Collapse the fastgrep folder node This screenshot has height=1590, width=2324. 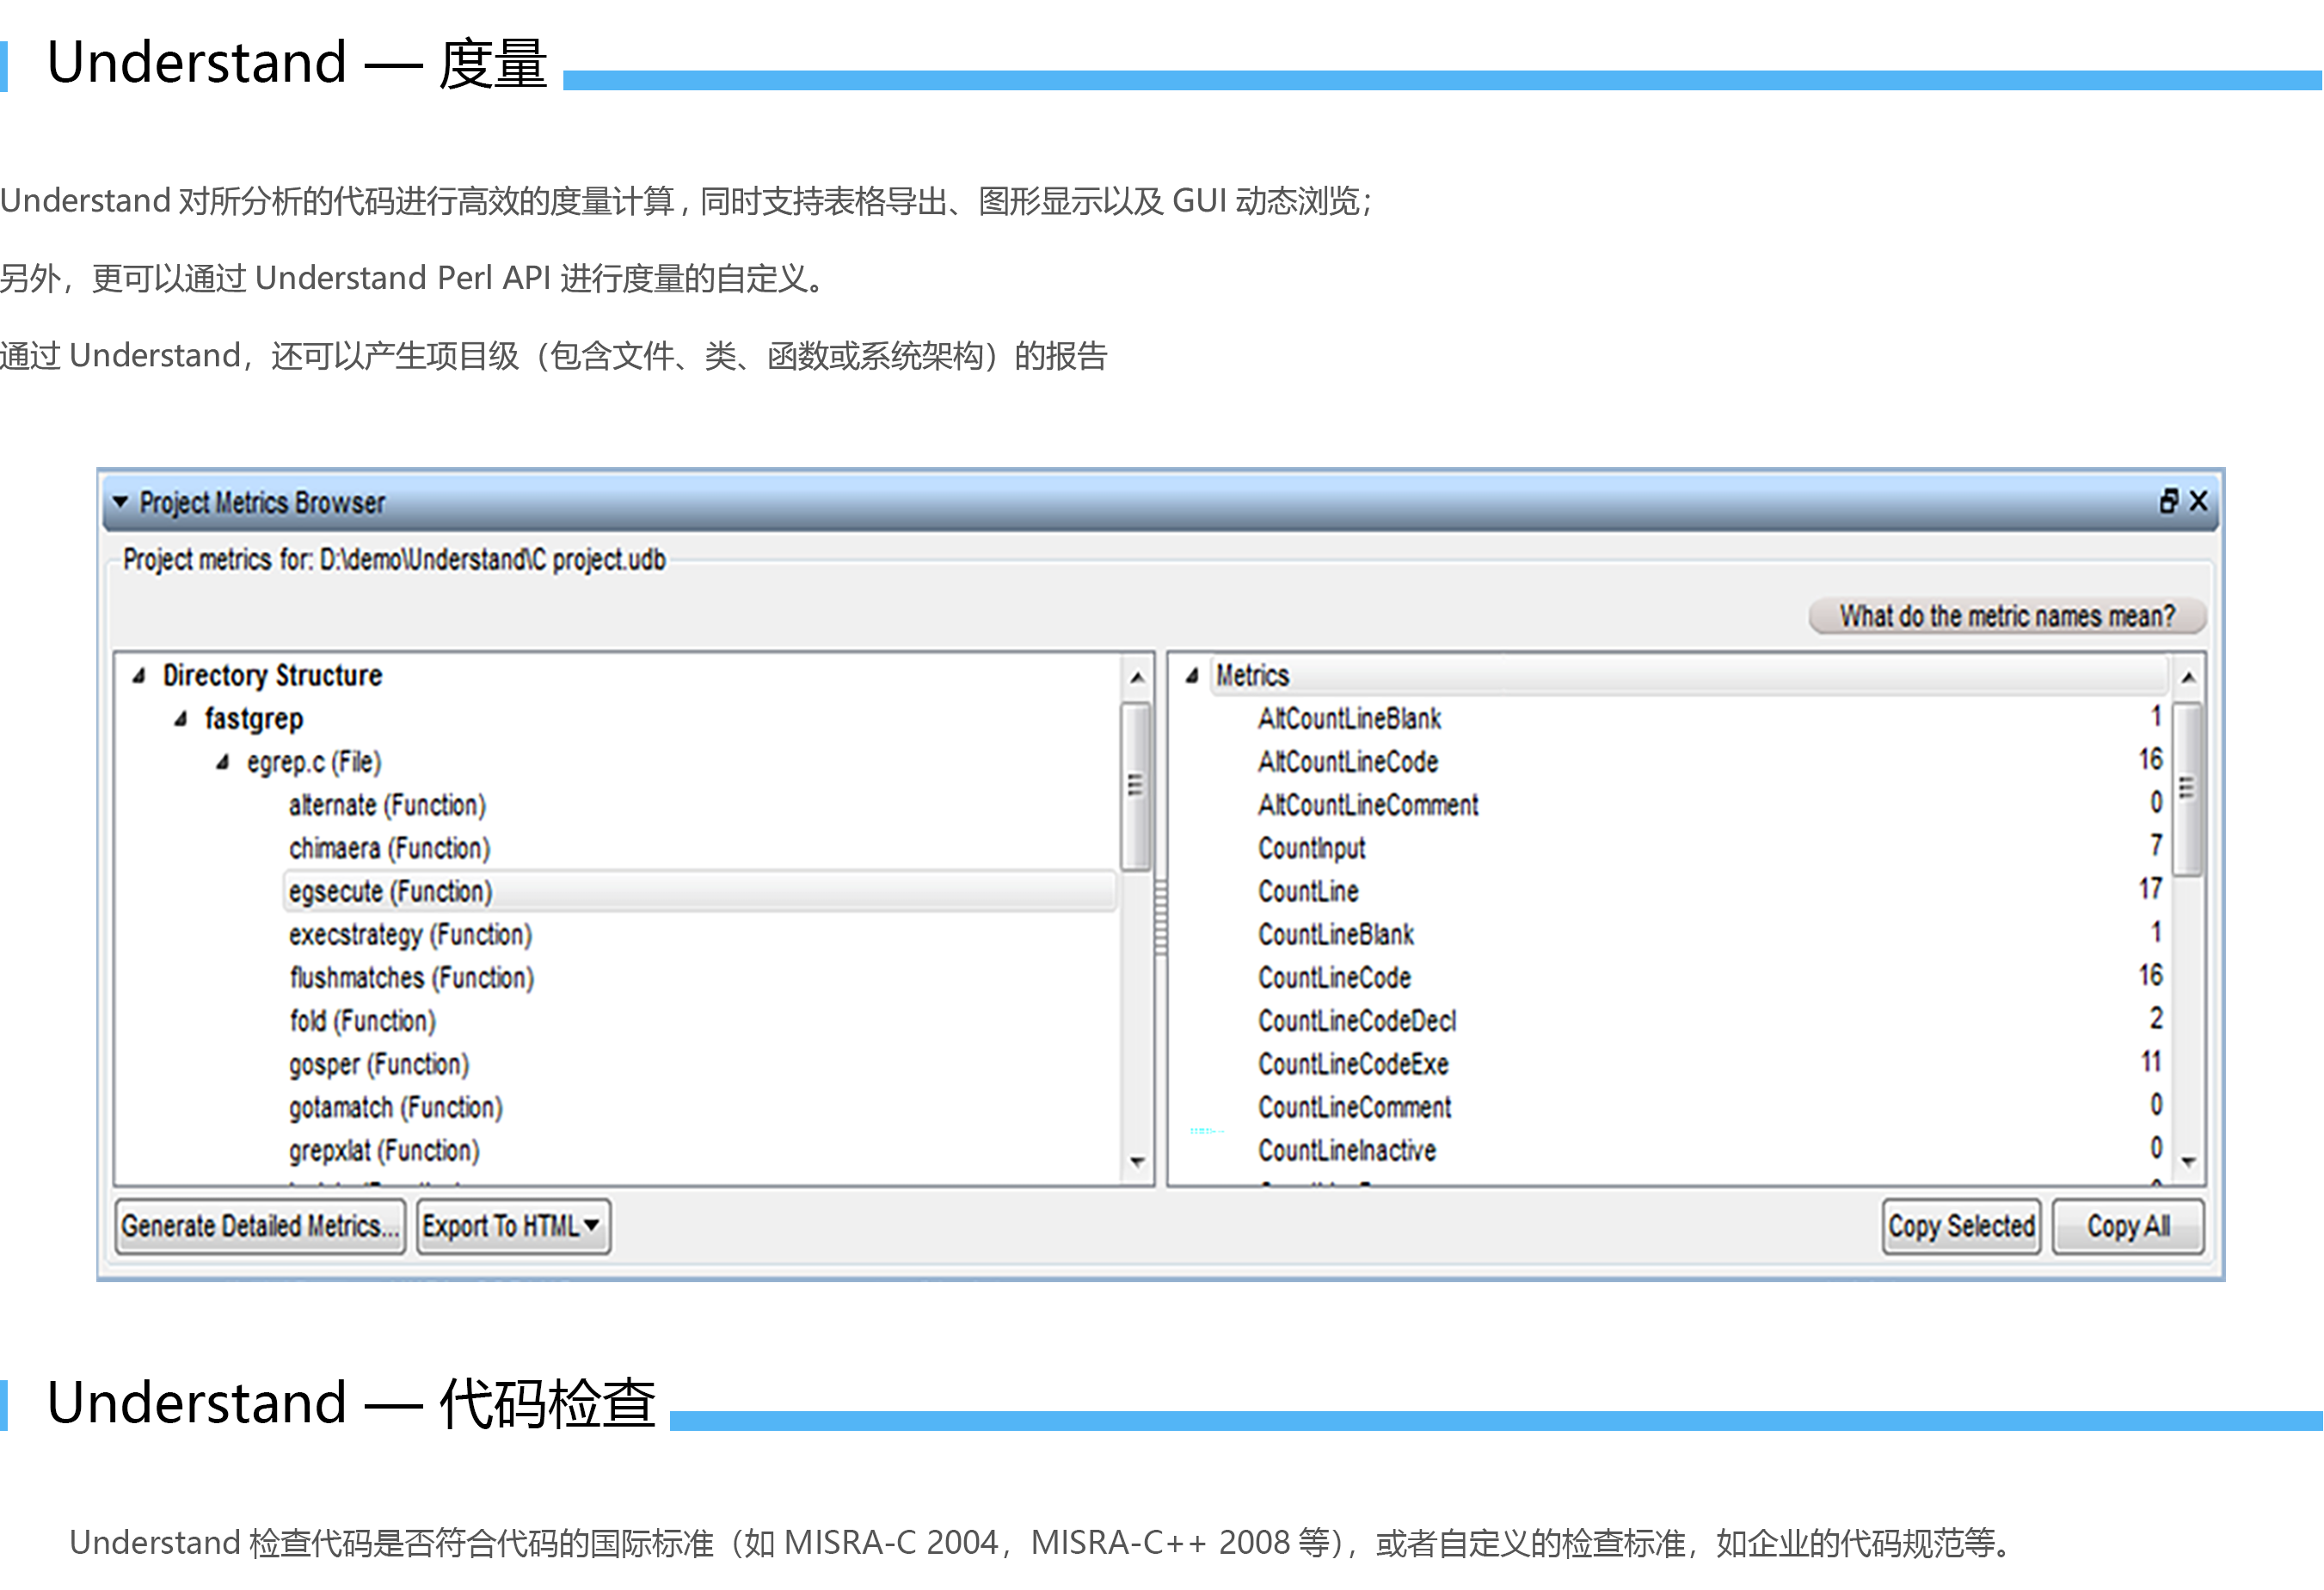tap(181, 720)
